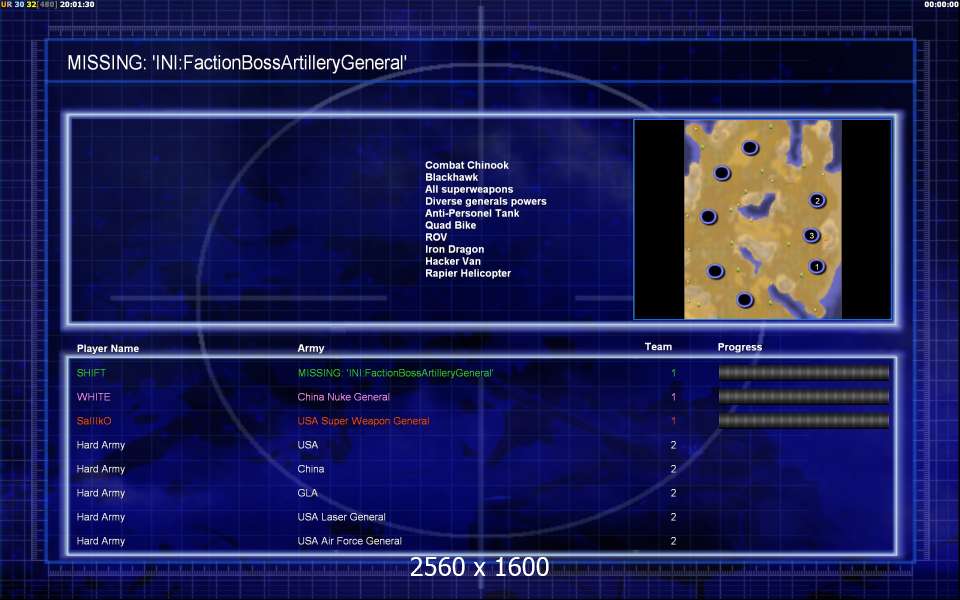Click the topmost empty start position marker
Viewport: 960px width, 600px height.
(750, 148)
